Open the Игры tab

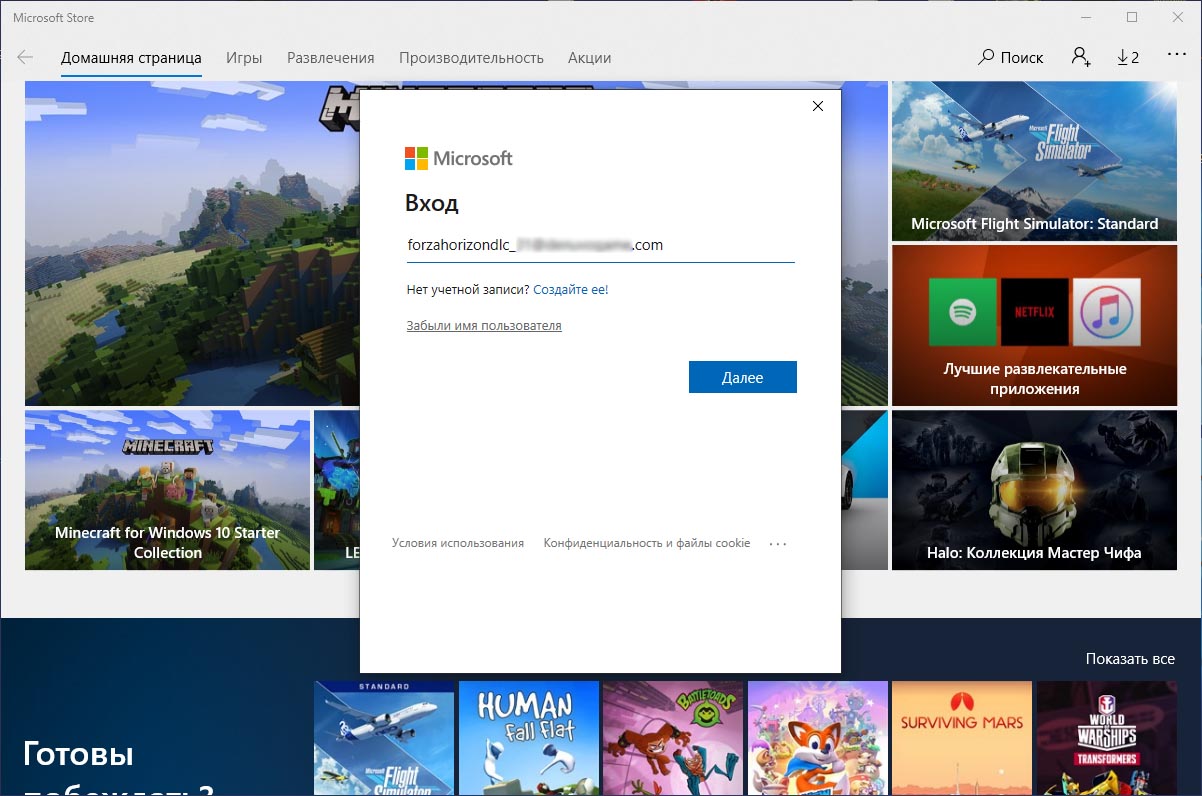click(244, 58)
